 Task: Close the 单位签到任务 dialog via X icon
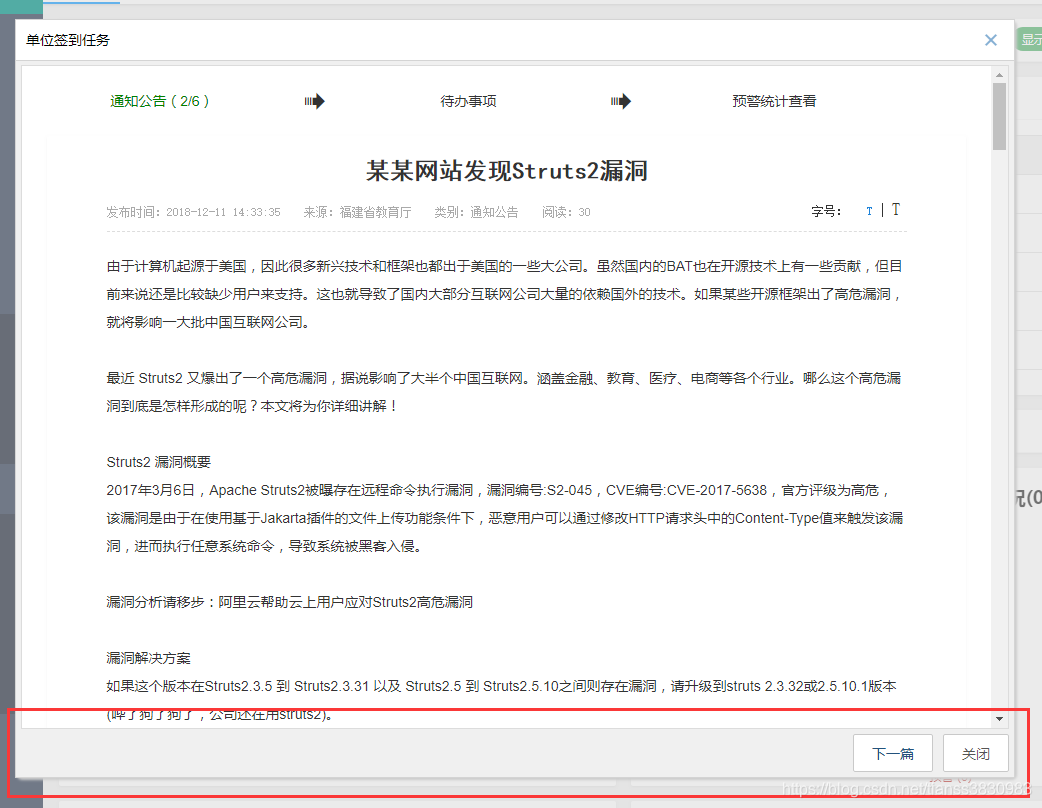coord(990,41)
